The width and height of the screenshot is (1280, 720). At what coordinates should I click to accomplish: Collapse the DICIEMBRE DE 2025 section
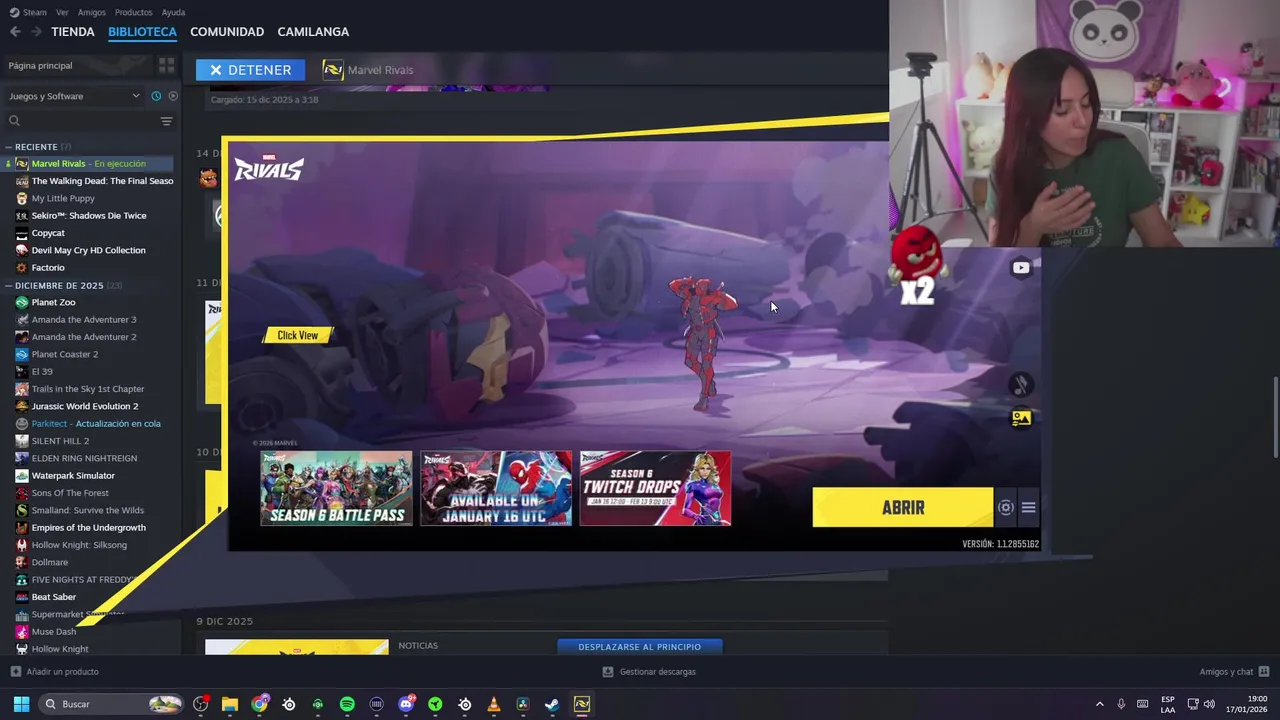tap(58, 286)
